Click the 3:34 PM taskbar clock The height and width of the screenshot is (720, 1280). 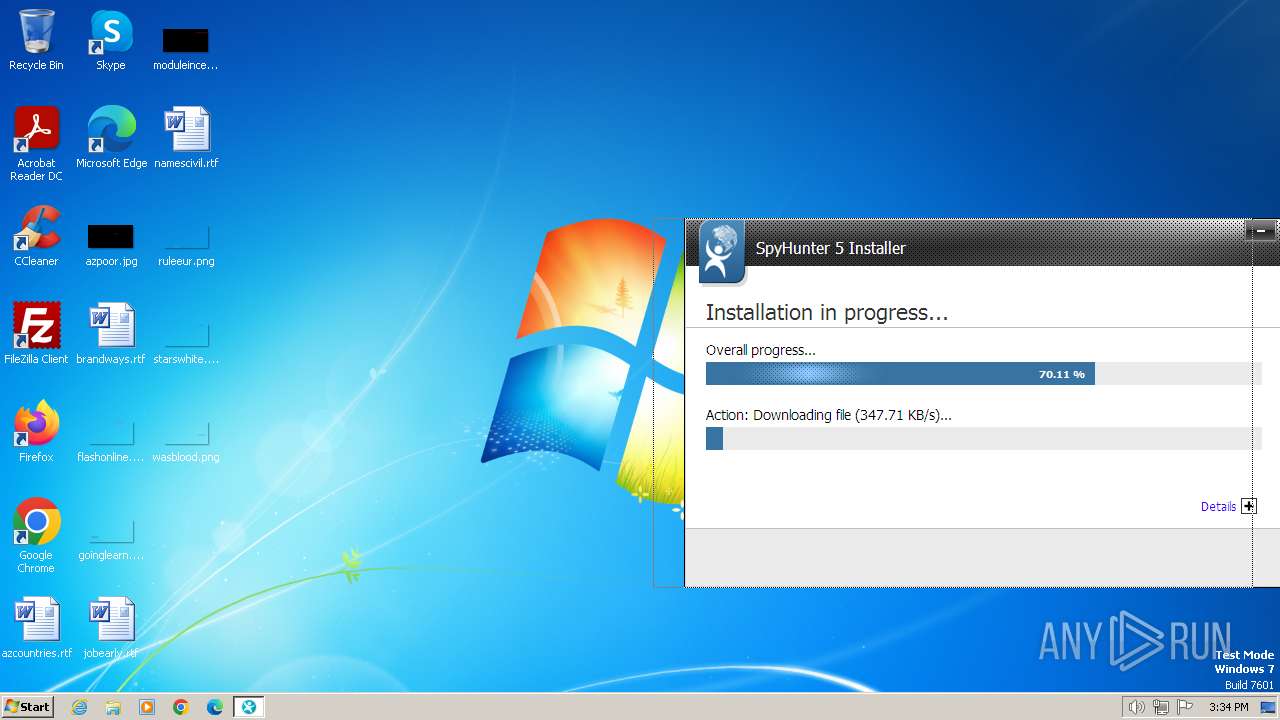(1228, 707)
